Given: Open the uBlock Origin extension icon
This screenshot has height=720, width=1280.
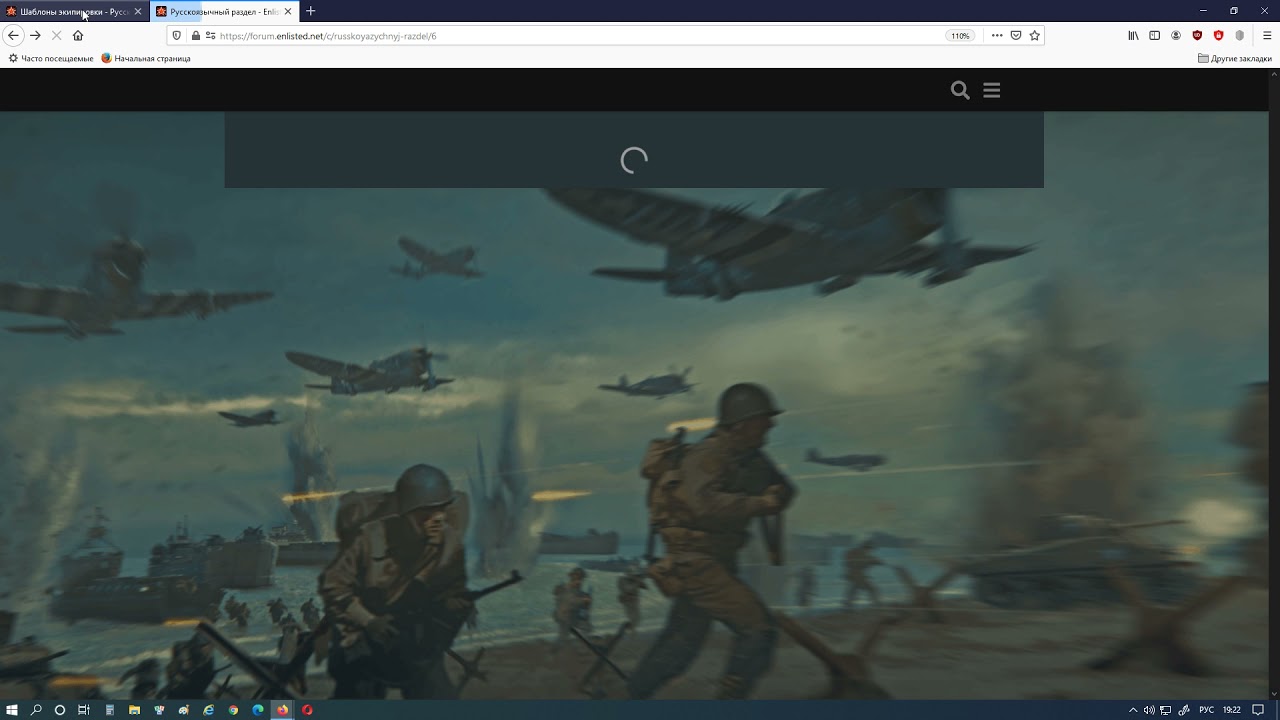Looking at the screenshot, I should tap(1197, 35).
